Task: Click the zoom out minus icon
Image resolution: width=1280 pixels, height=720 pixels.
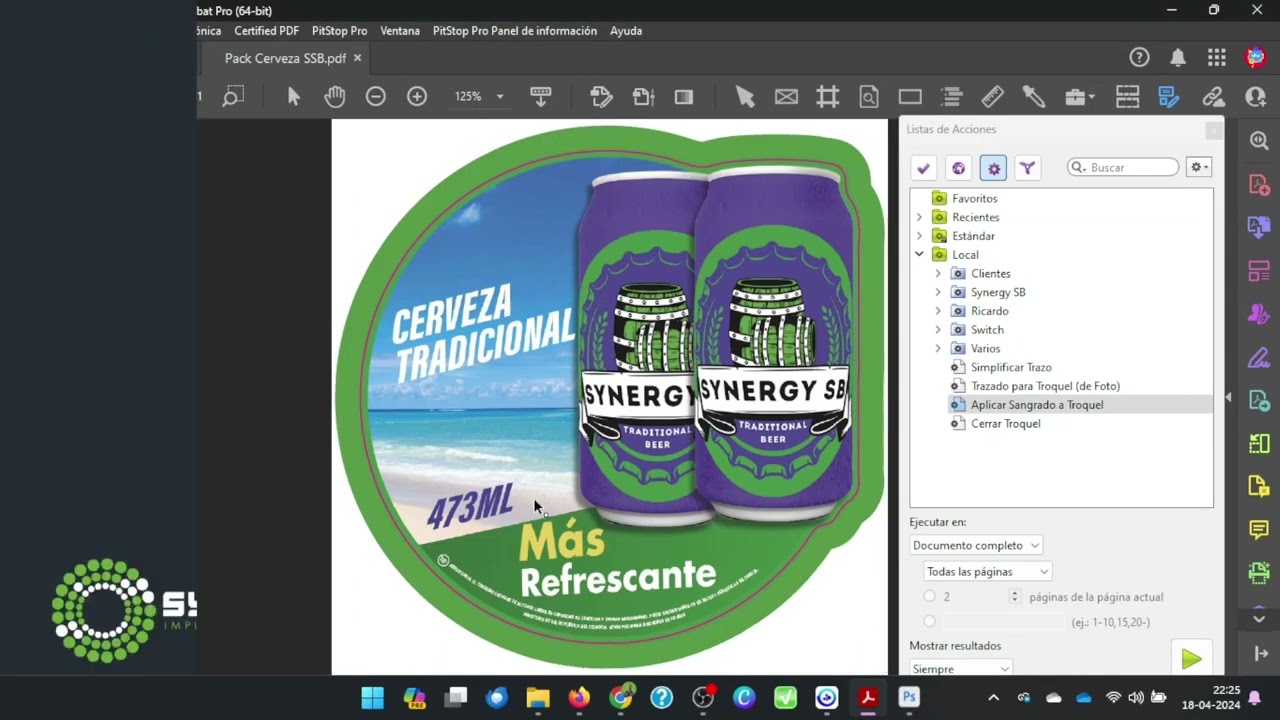Action: point(376,97)
